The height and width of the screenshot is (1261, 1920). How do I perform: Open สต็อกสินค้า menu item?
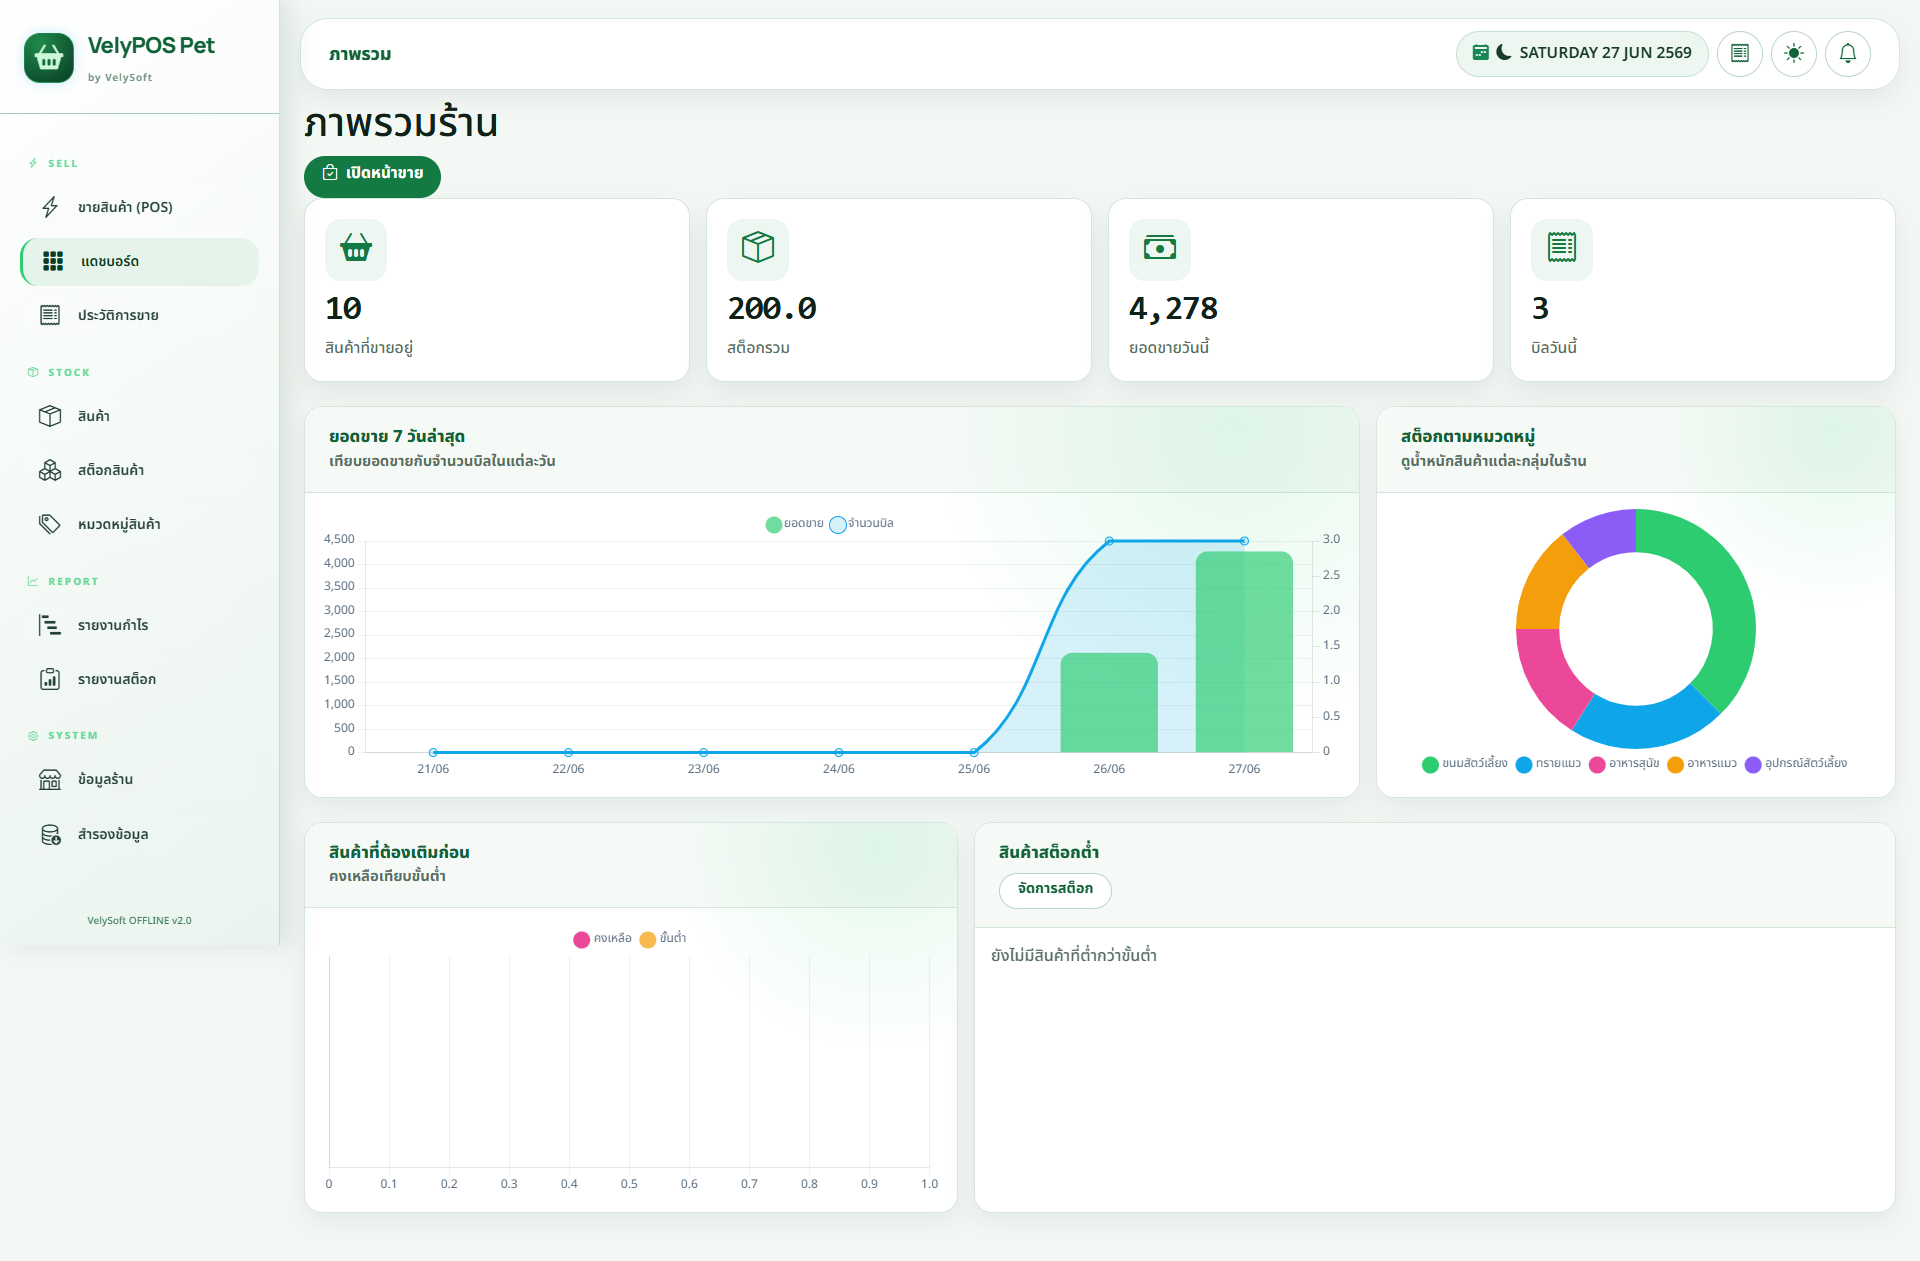pyautogui.click(x=139, y=470)
